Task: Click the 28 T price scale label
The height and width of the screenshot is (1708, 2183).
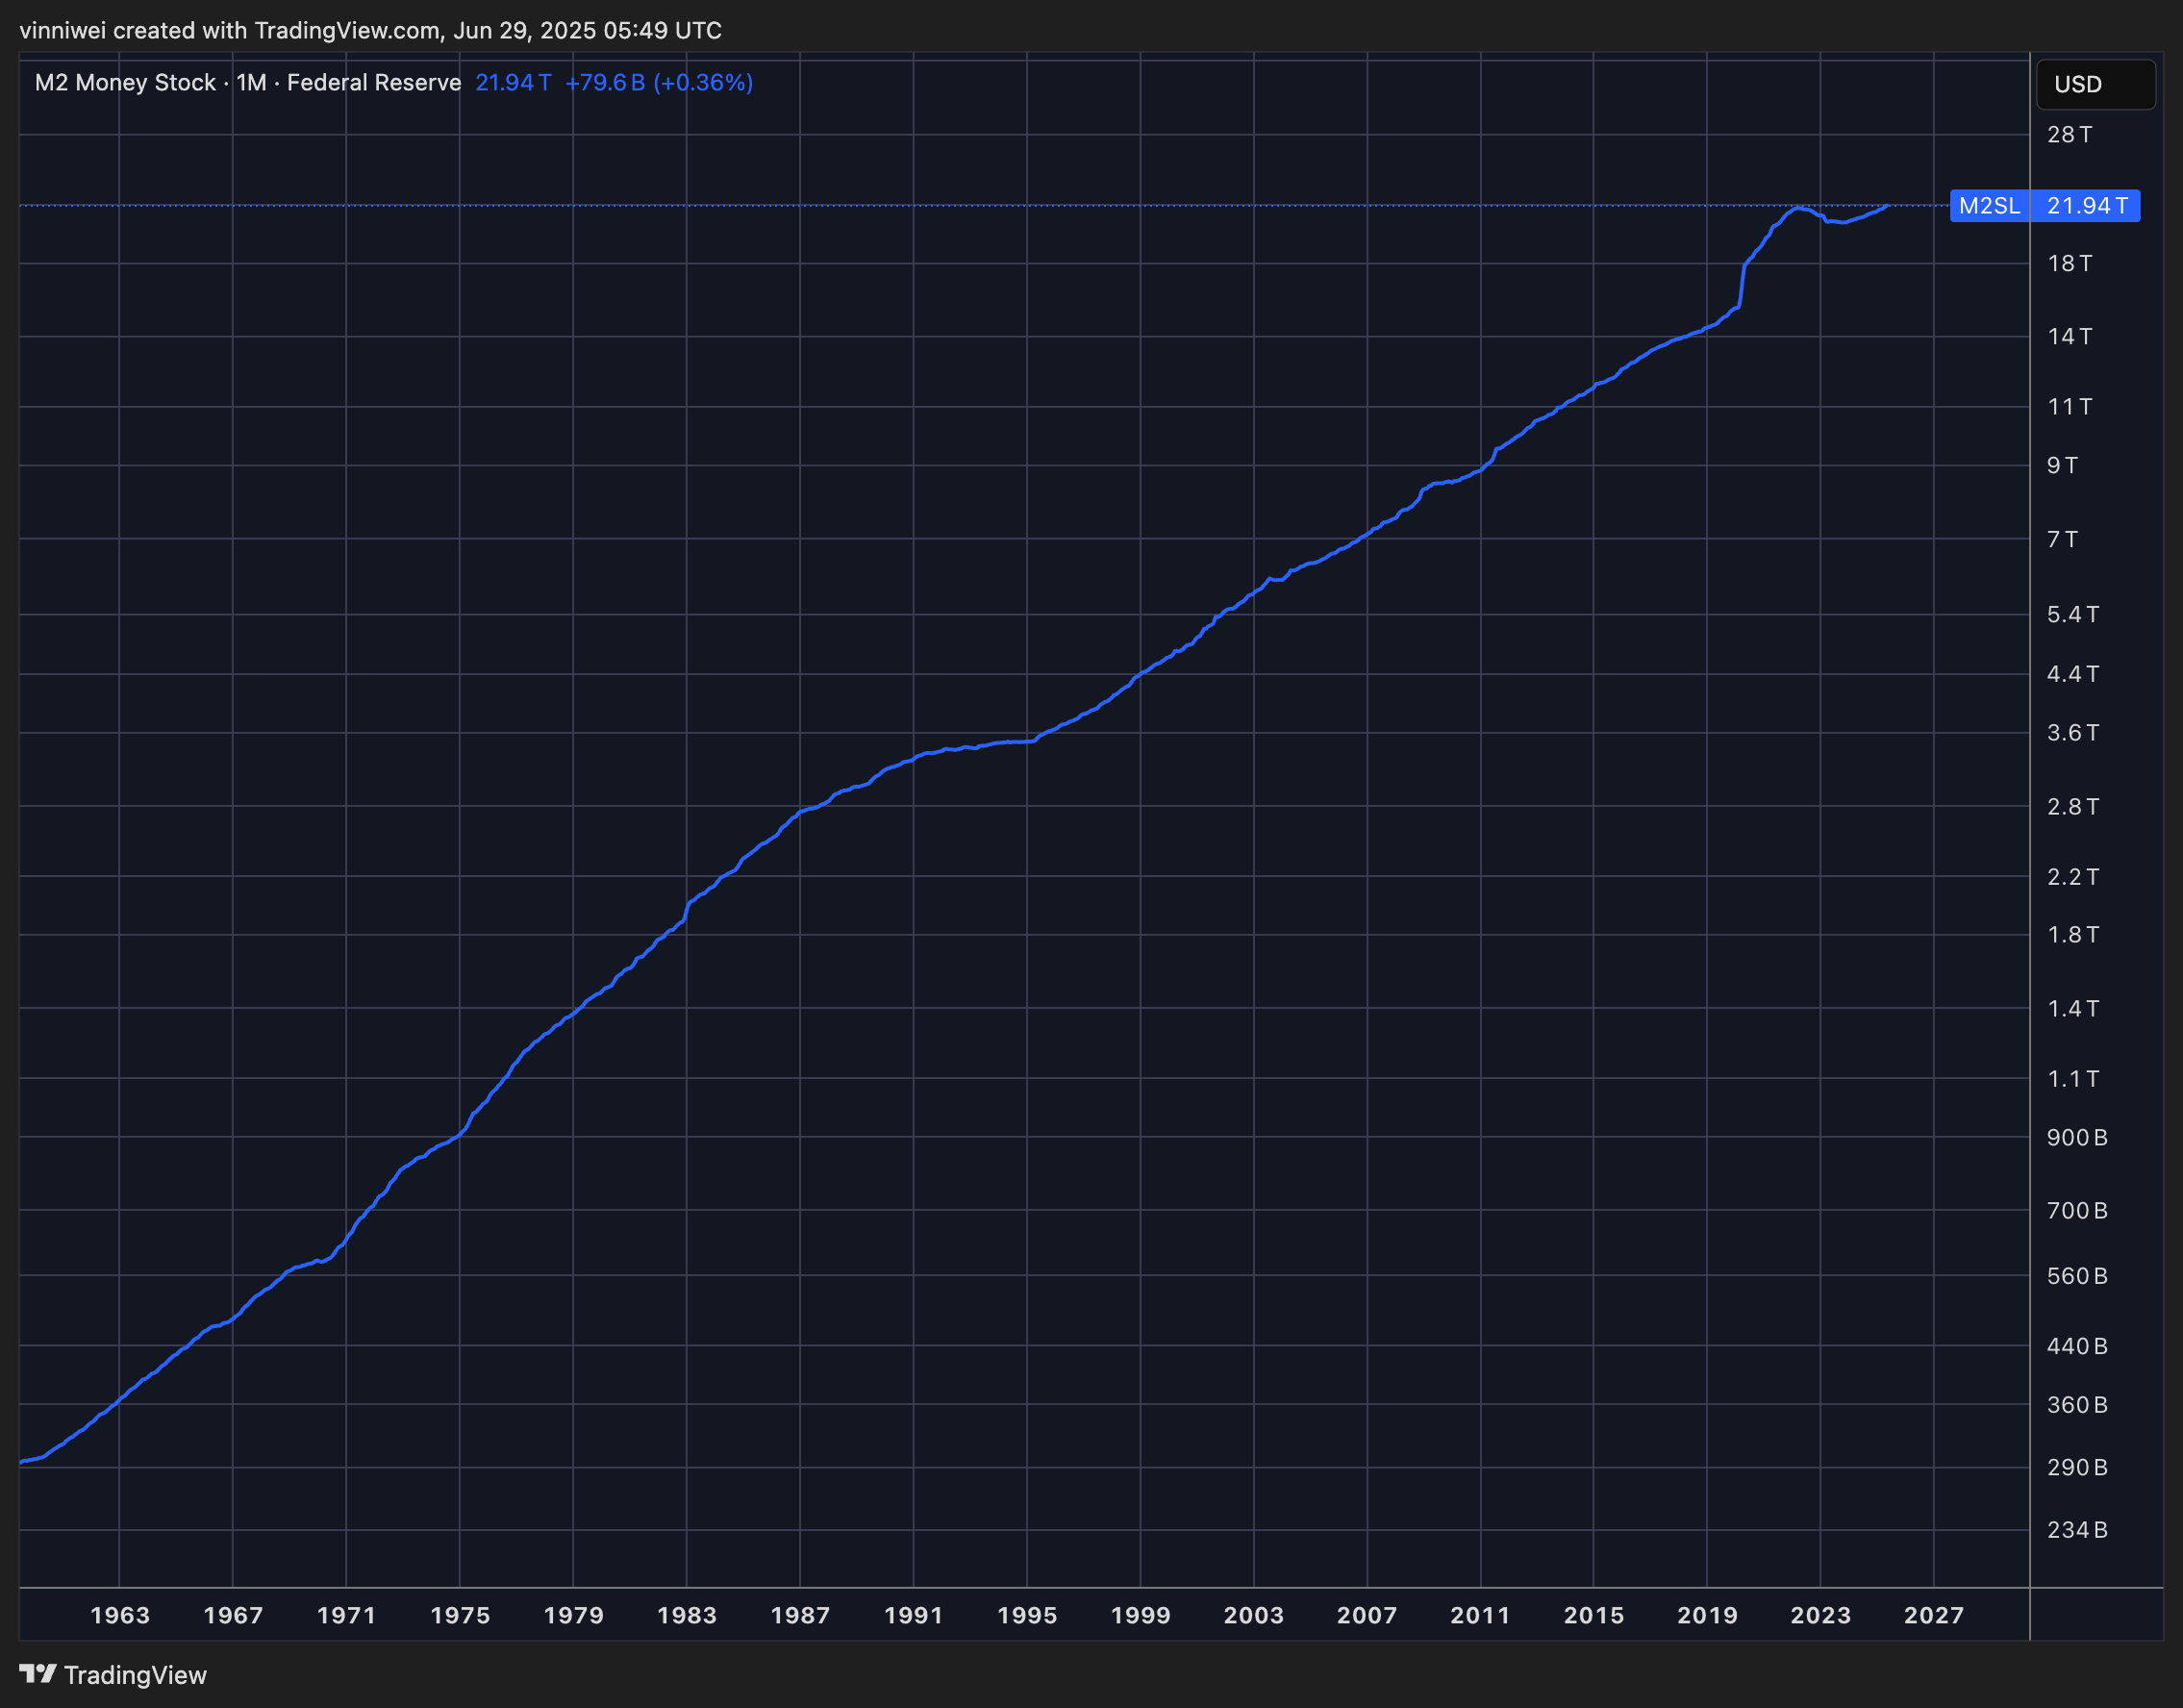Action: pyautogui.click(x=2068, y=134)
